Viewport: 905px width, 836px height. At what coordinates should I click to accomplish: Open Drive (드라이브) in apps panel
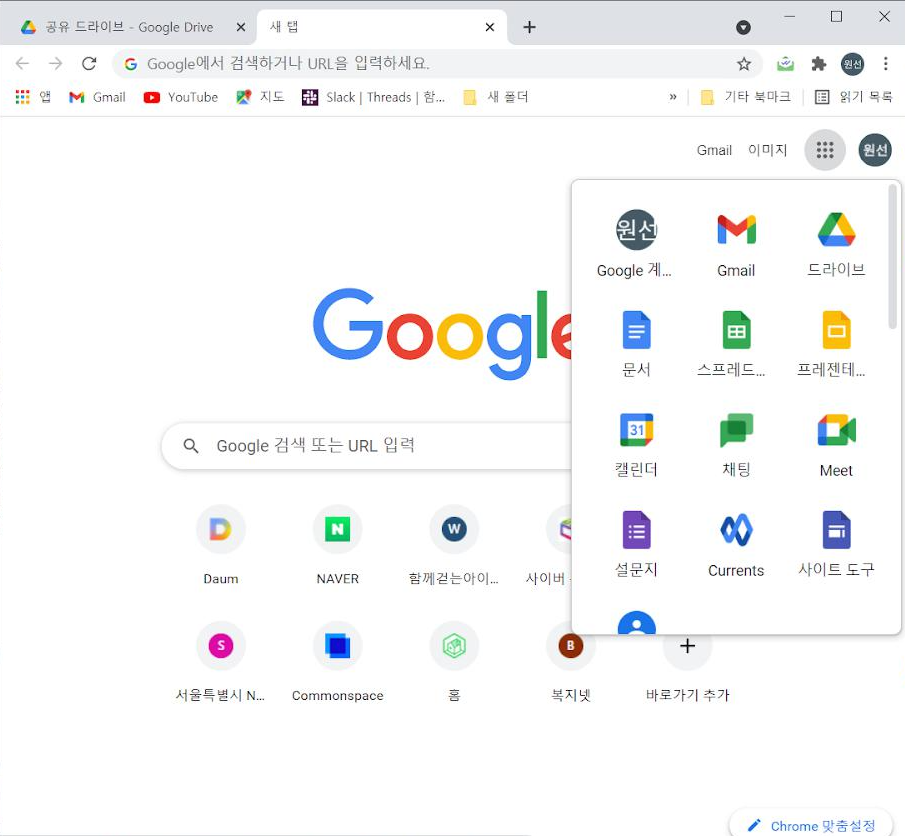pyautogui.click(x=836, y=245)
